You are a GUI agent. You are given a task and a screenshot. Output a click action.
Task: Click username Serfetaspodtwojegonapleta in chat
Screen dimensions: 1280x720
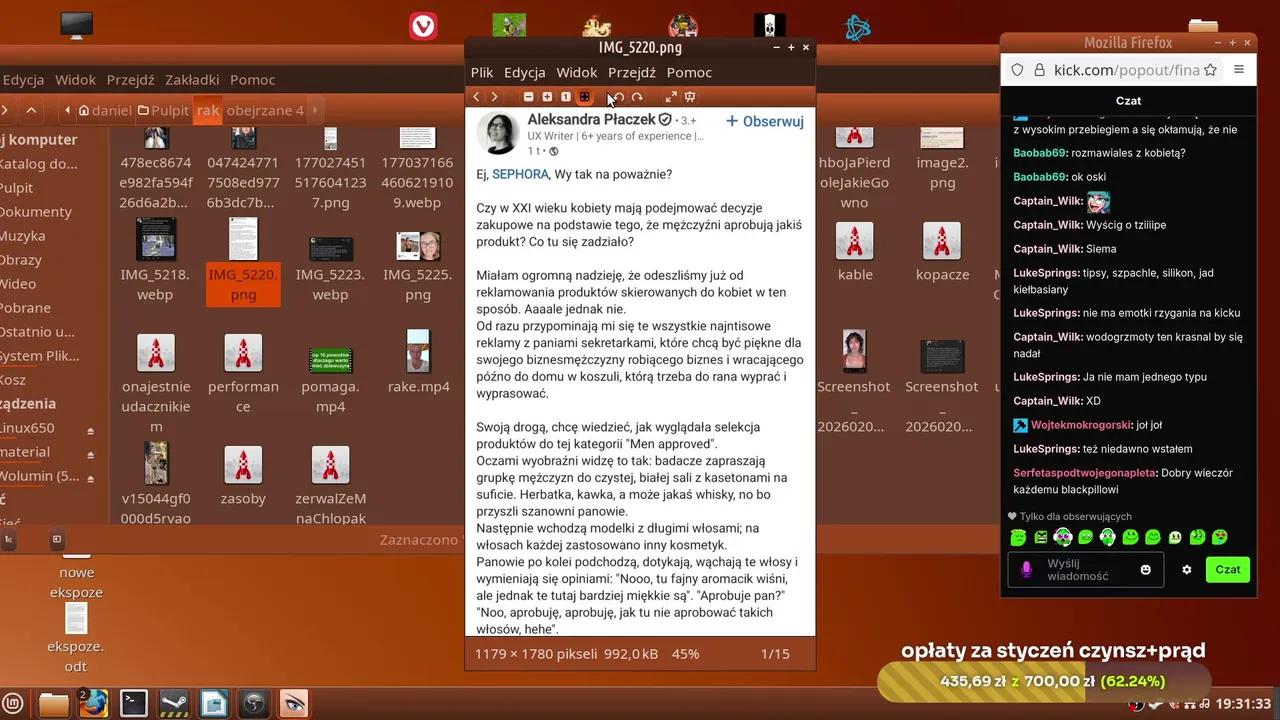coord(1083,473)
